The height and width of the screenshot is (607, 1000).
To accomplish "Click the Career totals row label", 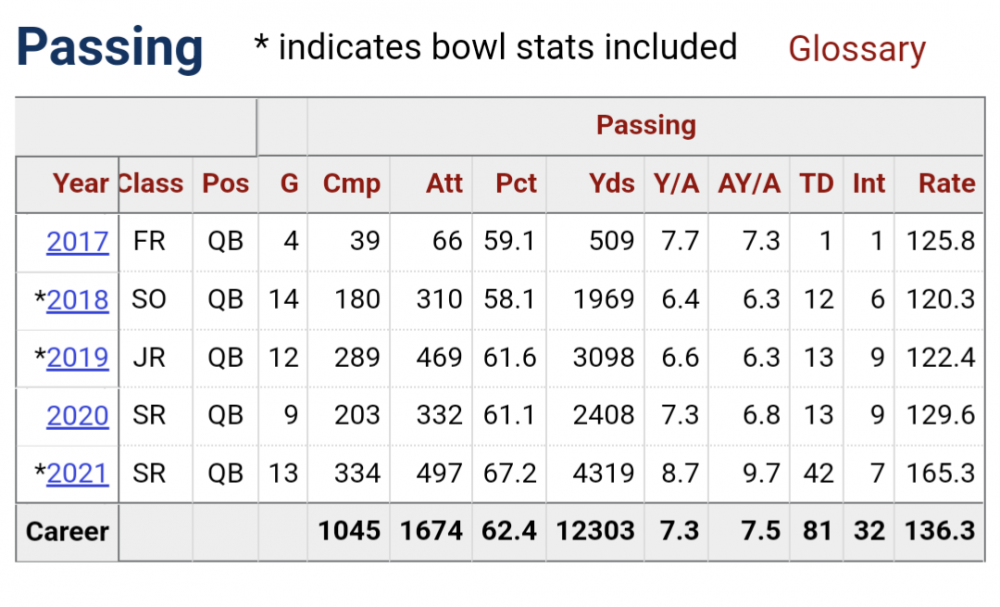I will [x=67, y=531].
